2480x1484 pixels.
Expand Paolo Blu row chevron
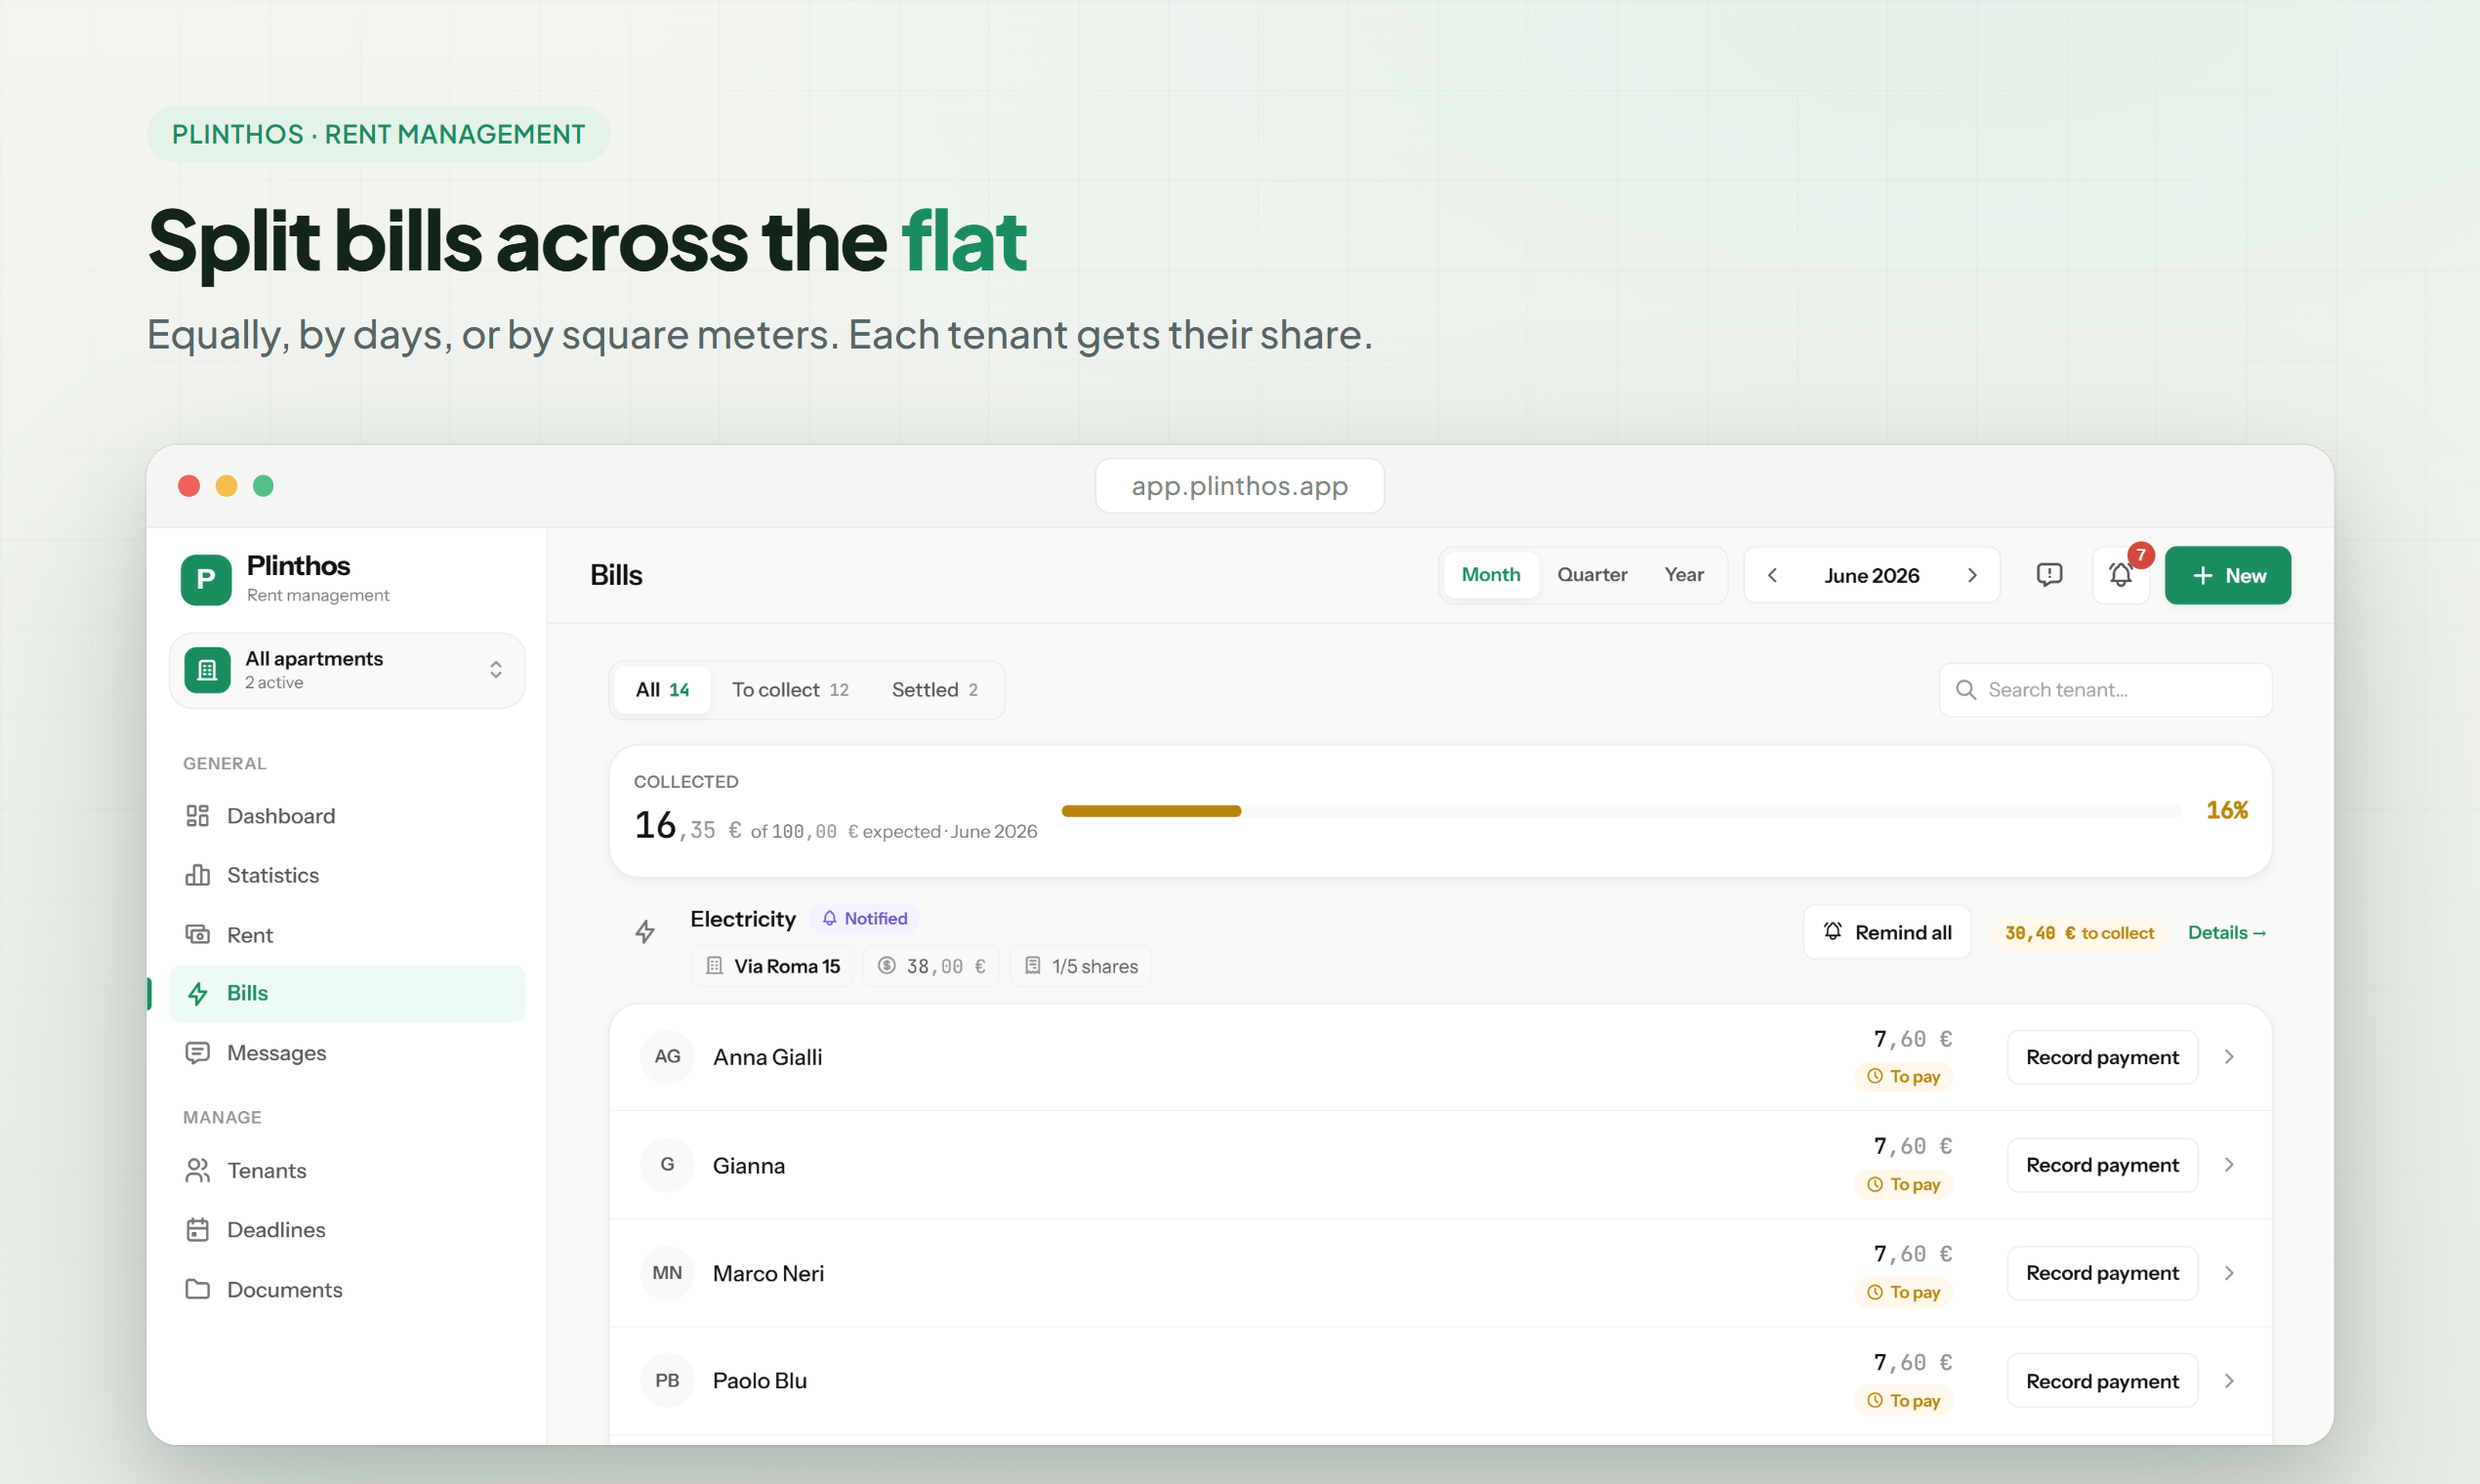2229,1381
